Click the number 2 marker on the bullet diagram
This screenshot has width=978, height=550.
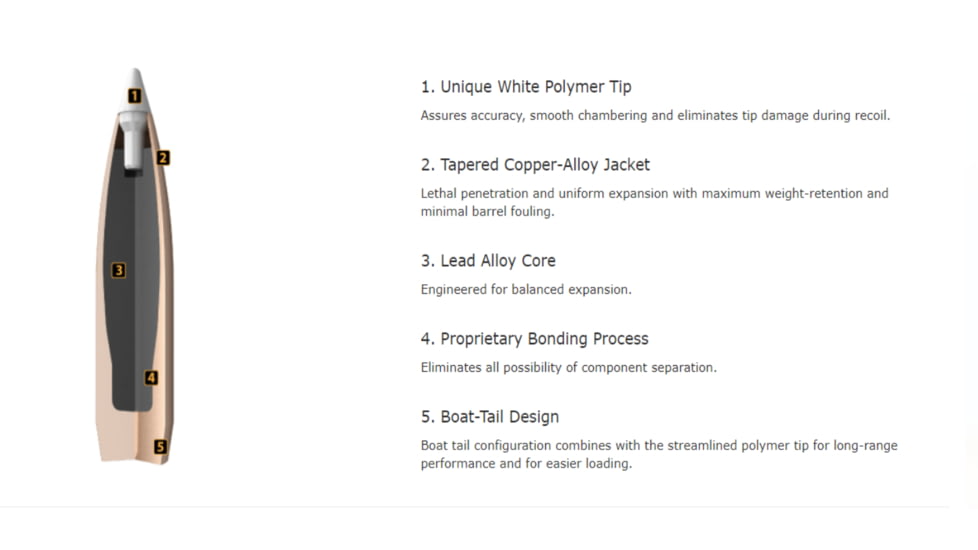pos(163,157)
